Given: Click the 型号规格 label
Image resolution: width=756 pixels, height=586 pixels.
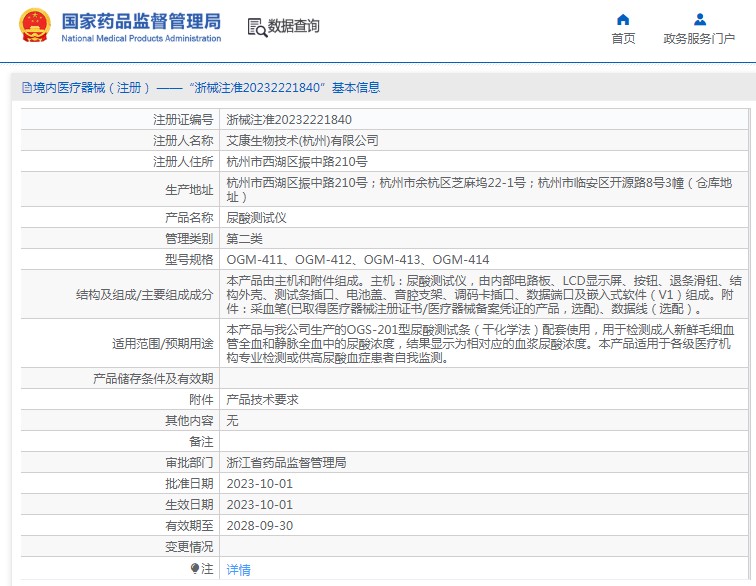Looking at the screenshot, I should [189, 259].
